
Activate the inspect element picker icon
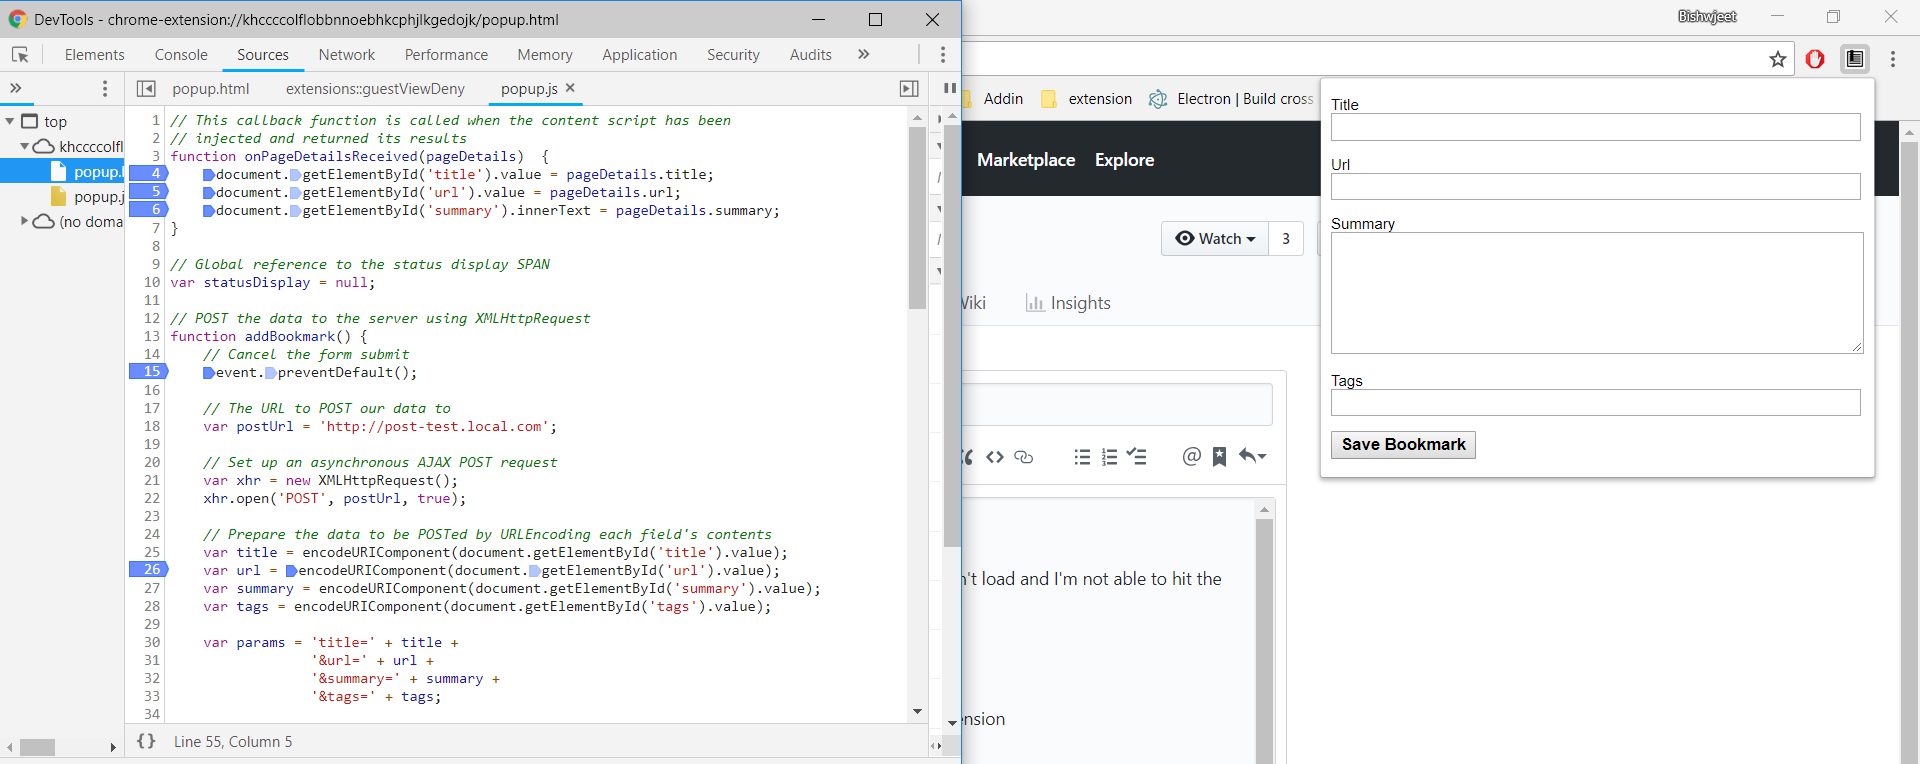click(20, 55)
